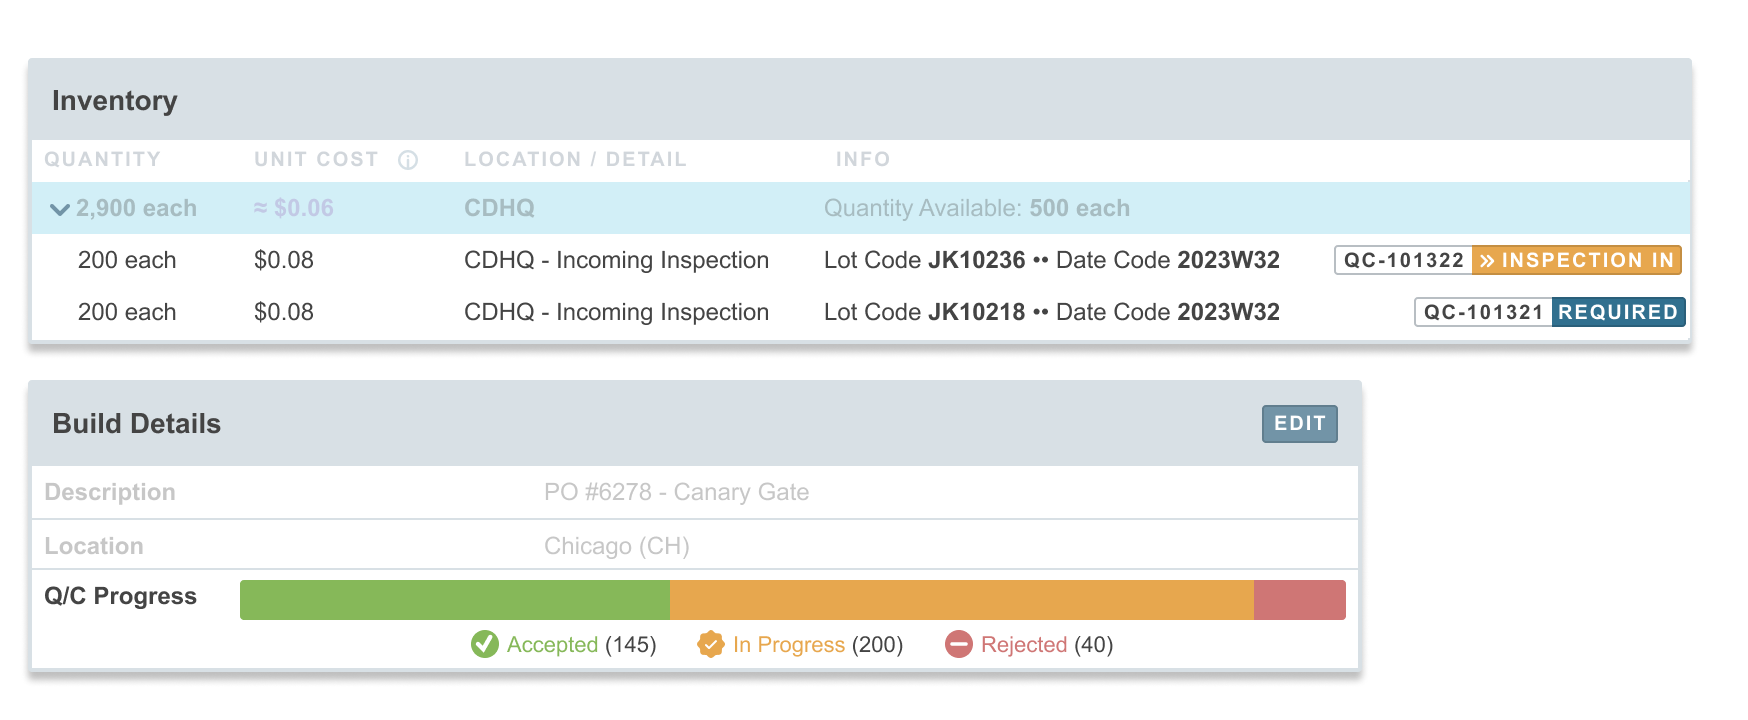Click the Location / Detail column header
Viewport: 1748px width, 720px height.
[575, 160]
